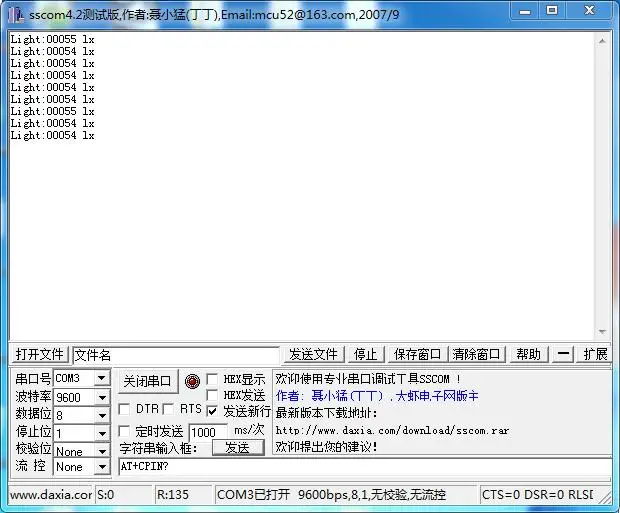Click the 关闭串口 button
Image resolution: width=620 pixels, height=513 pixels.
point(147,381)
